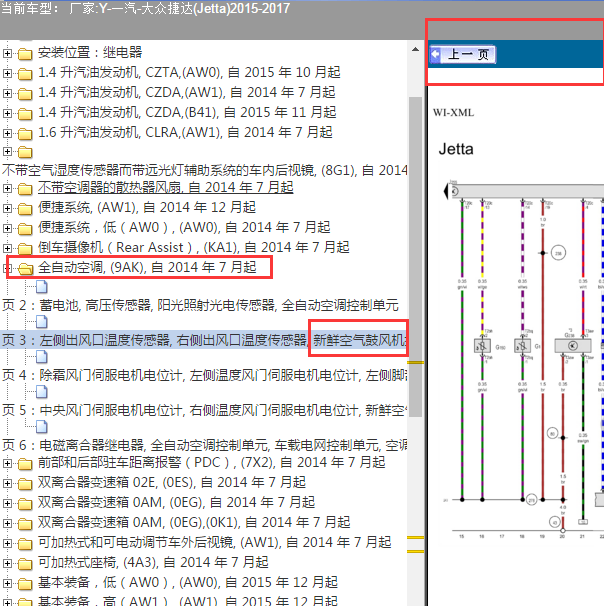Click folder icon of 双离合器变速箱 0AM, (0EG), 自
The image size is (604, 606).
[x=25, y=503]
